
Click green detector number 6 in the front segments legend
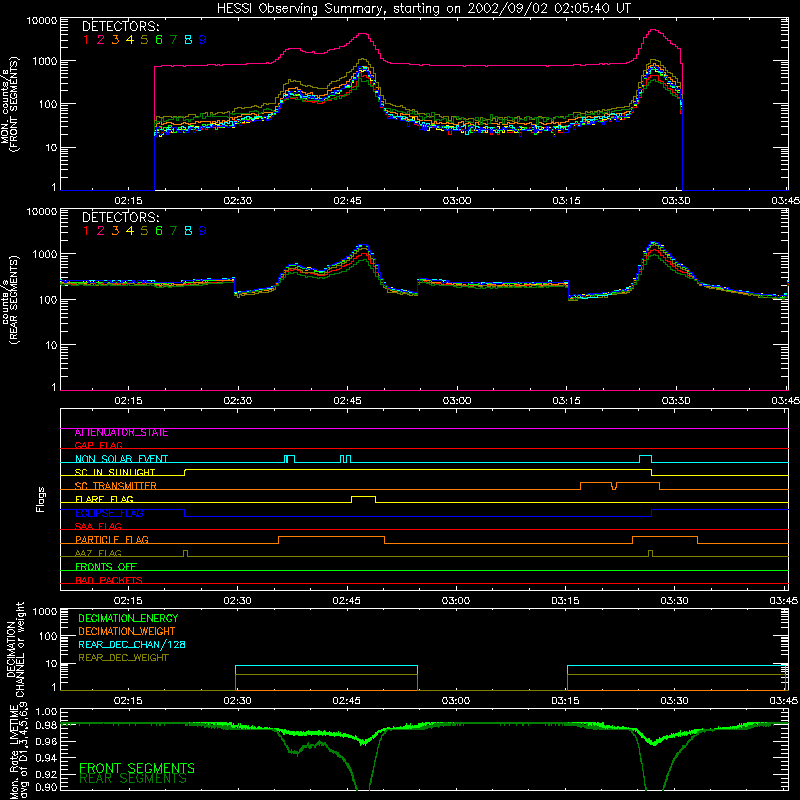tap(159, 40)
